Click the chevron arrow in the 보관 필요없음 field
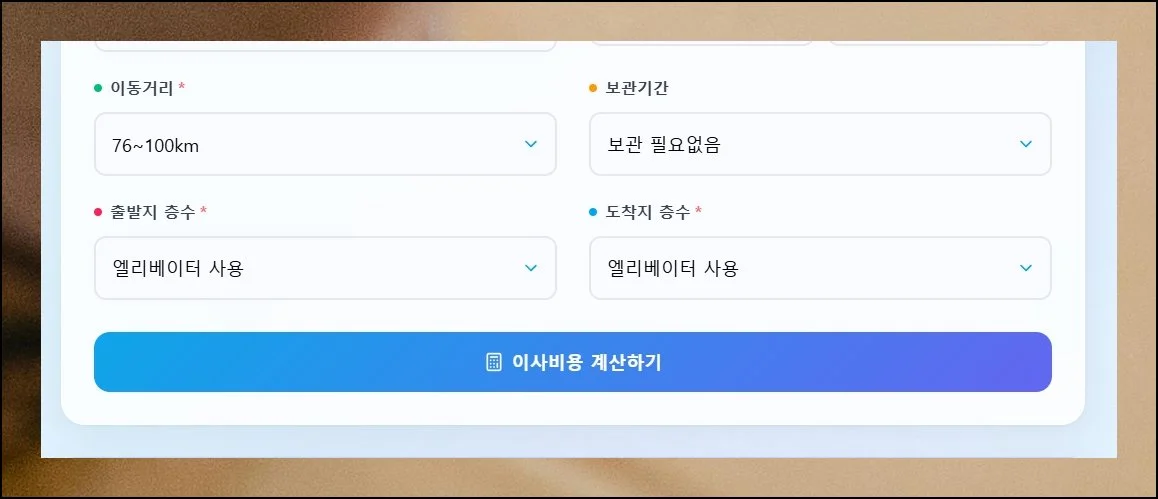The height and width of the screenshot is (499, 1158). (1025, 144)
